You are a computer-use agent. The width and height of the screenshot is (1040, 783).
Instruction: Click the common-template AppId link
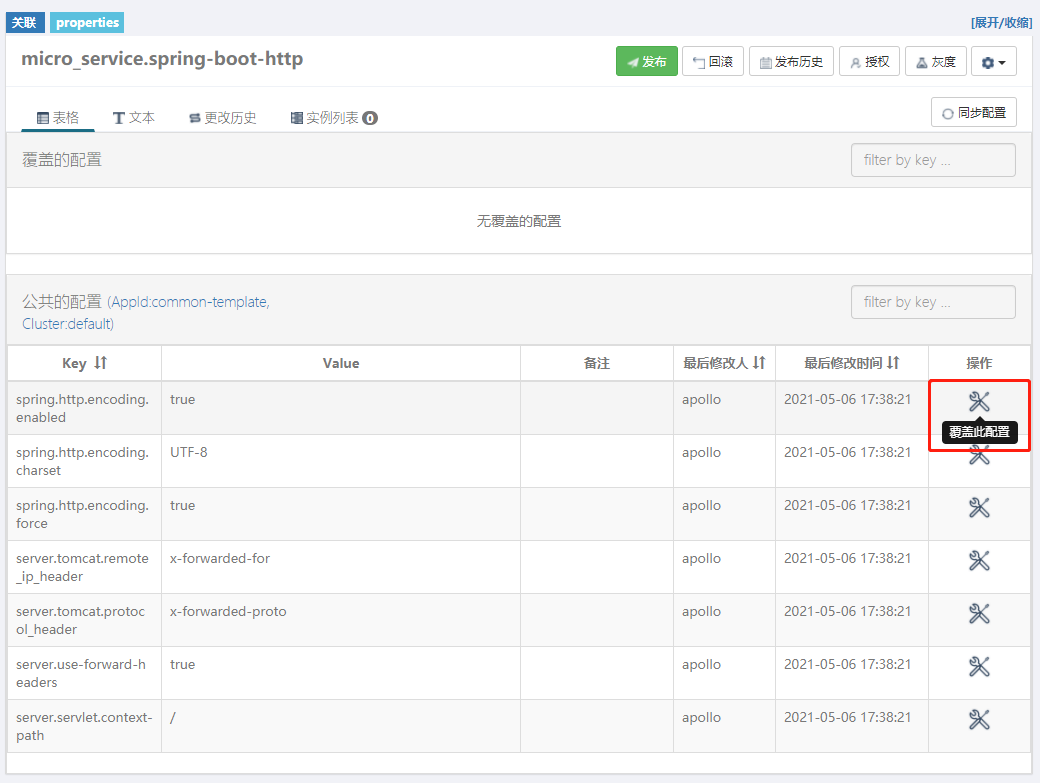tap(188, 302)
